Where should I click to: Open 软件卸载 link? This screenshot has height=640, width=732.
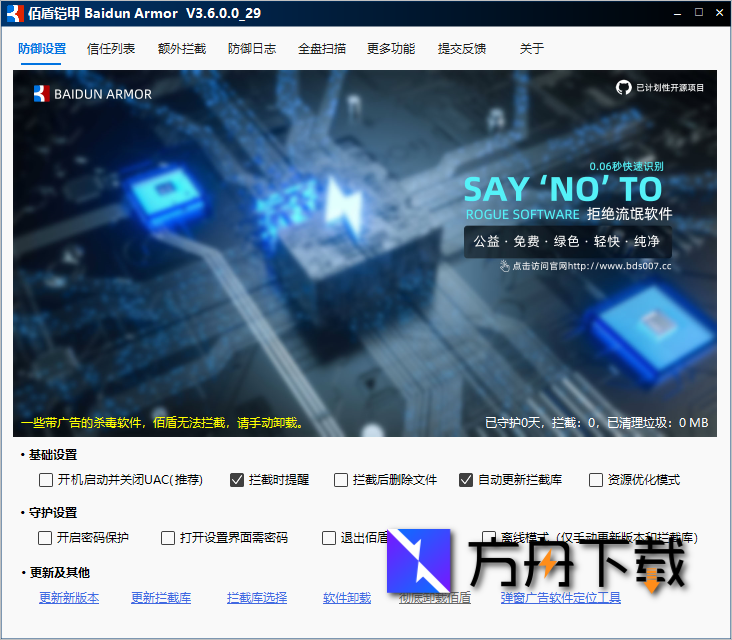(347, 598)
